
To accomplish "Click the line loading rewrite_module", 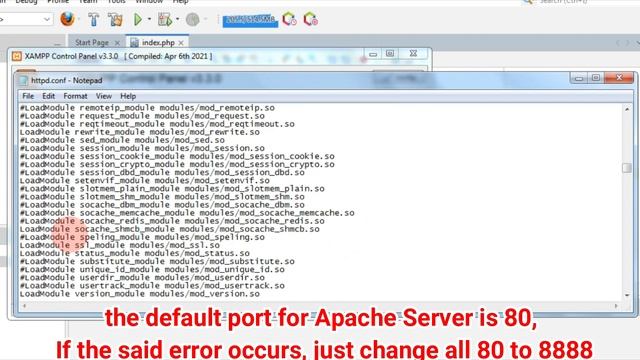I will pyautogui.click(x=140, y=132).
